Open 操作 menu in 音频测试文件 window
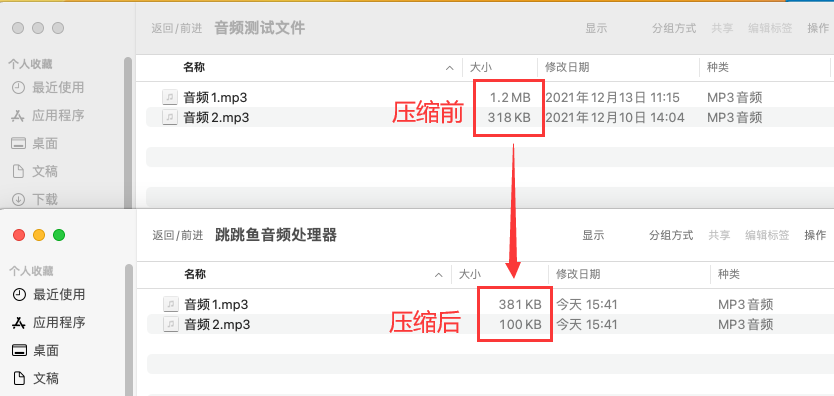 click(818, 29)
